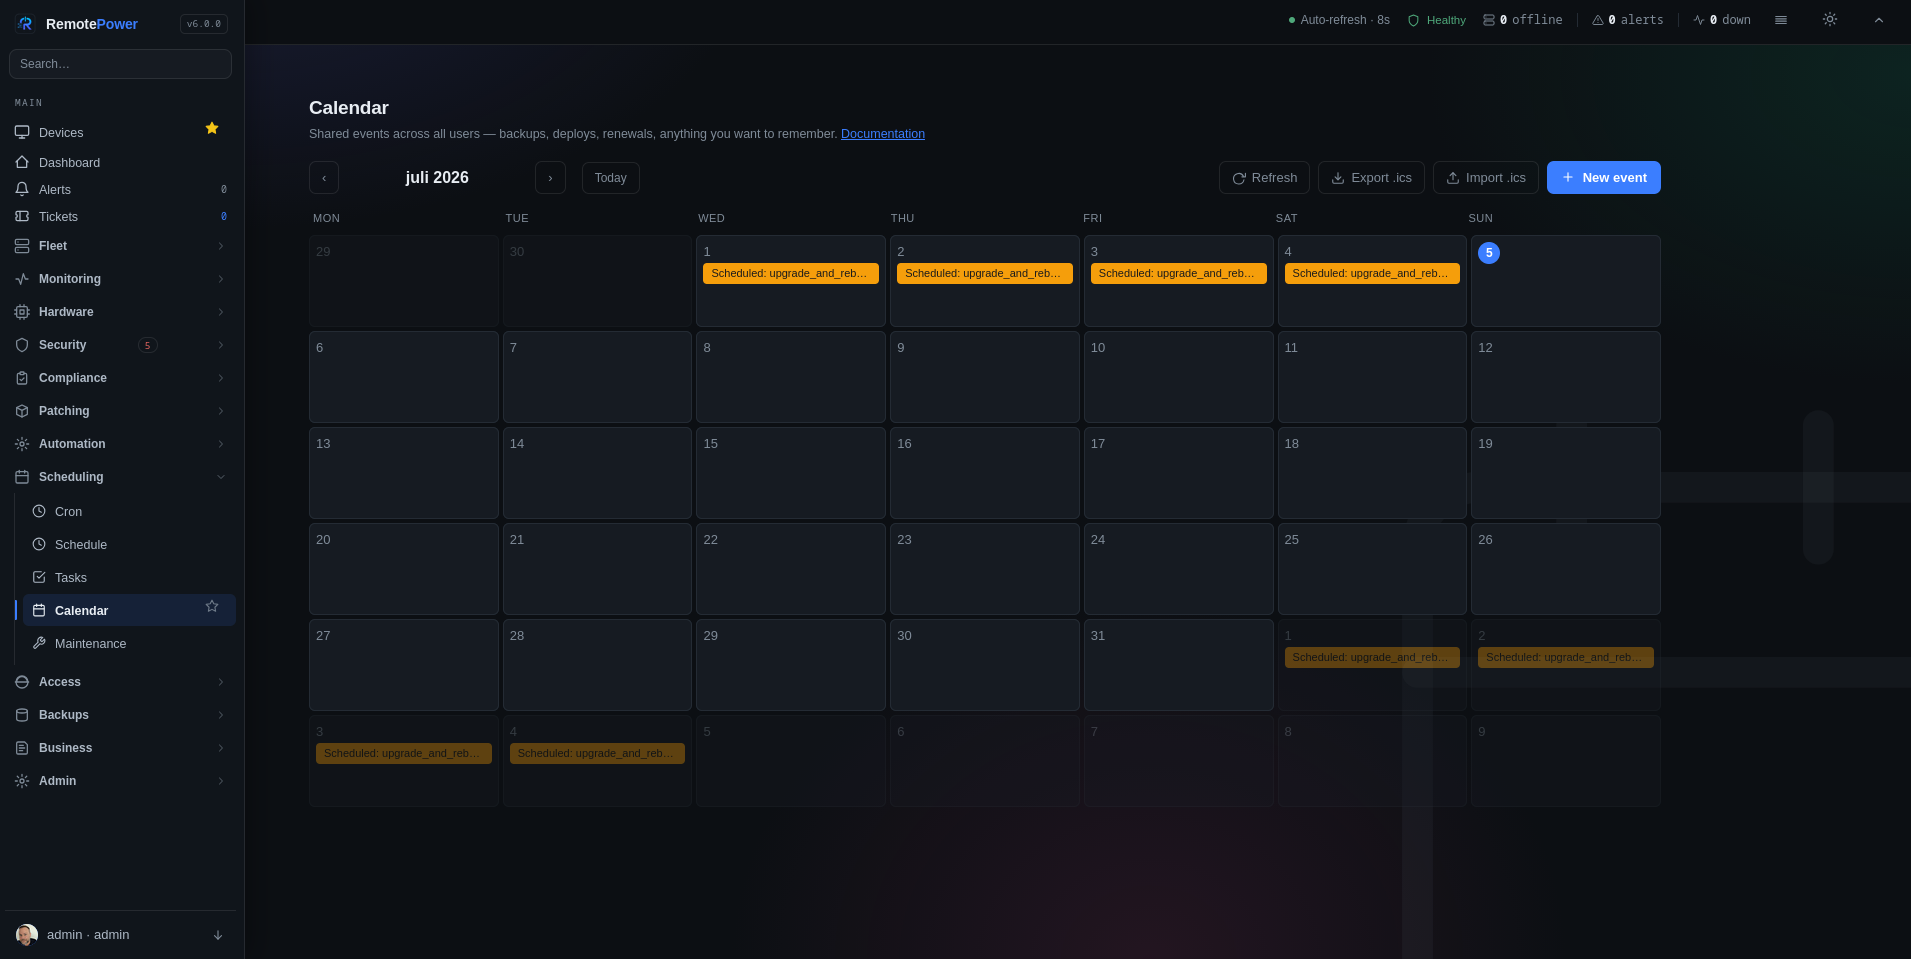This screenshot has height=959, width=1911.
Task: Click the list lines icon in top bar
Action: pos(1781,20)
